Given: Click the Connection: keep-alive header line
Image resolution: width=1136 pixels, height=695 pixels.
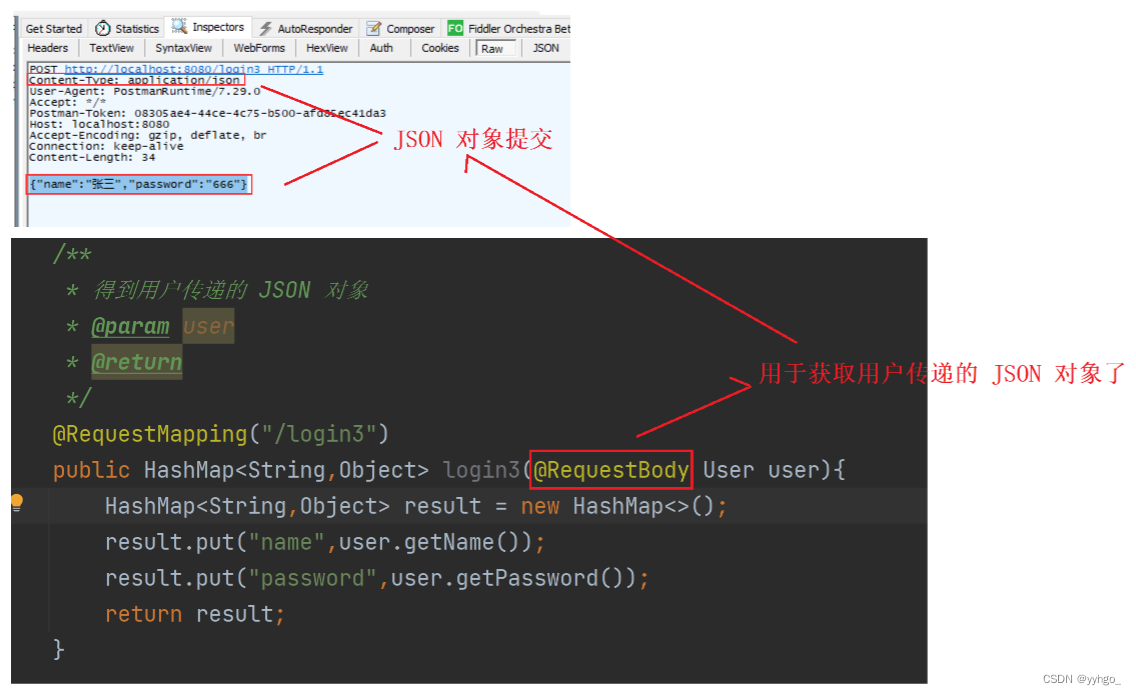Looking at the screenshot, I should [106, 146].
